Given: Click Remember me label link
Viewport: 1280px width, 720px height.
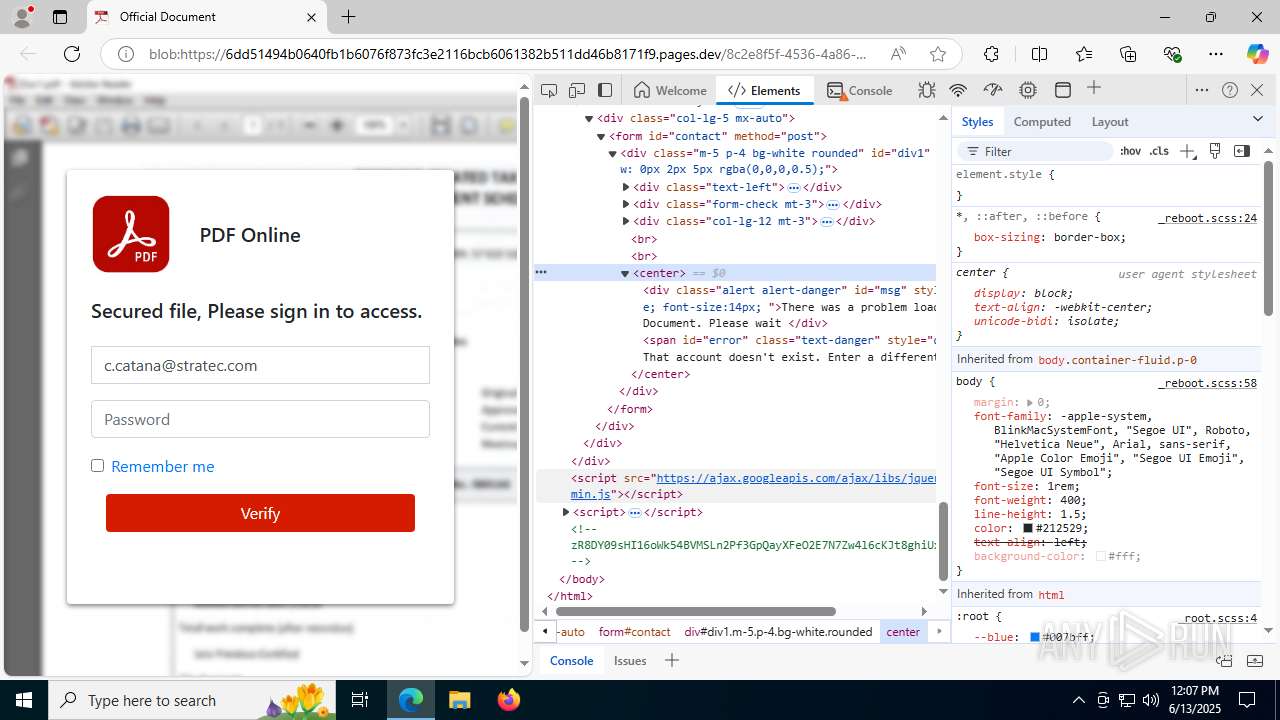Looking at the screenshot, I should click(x=163, y=466).
